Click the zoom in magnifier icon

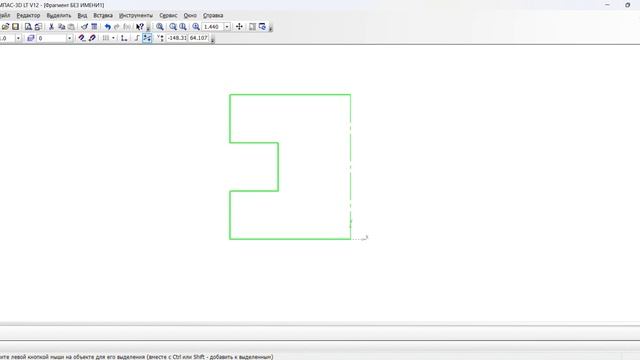point(173,27)
